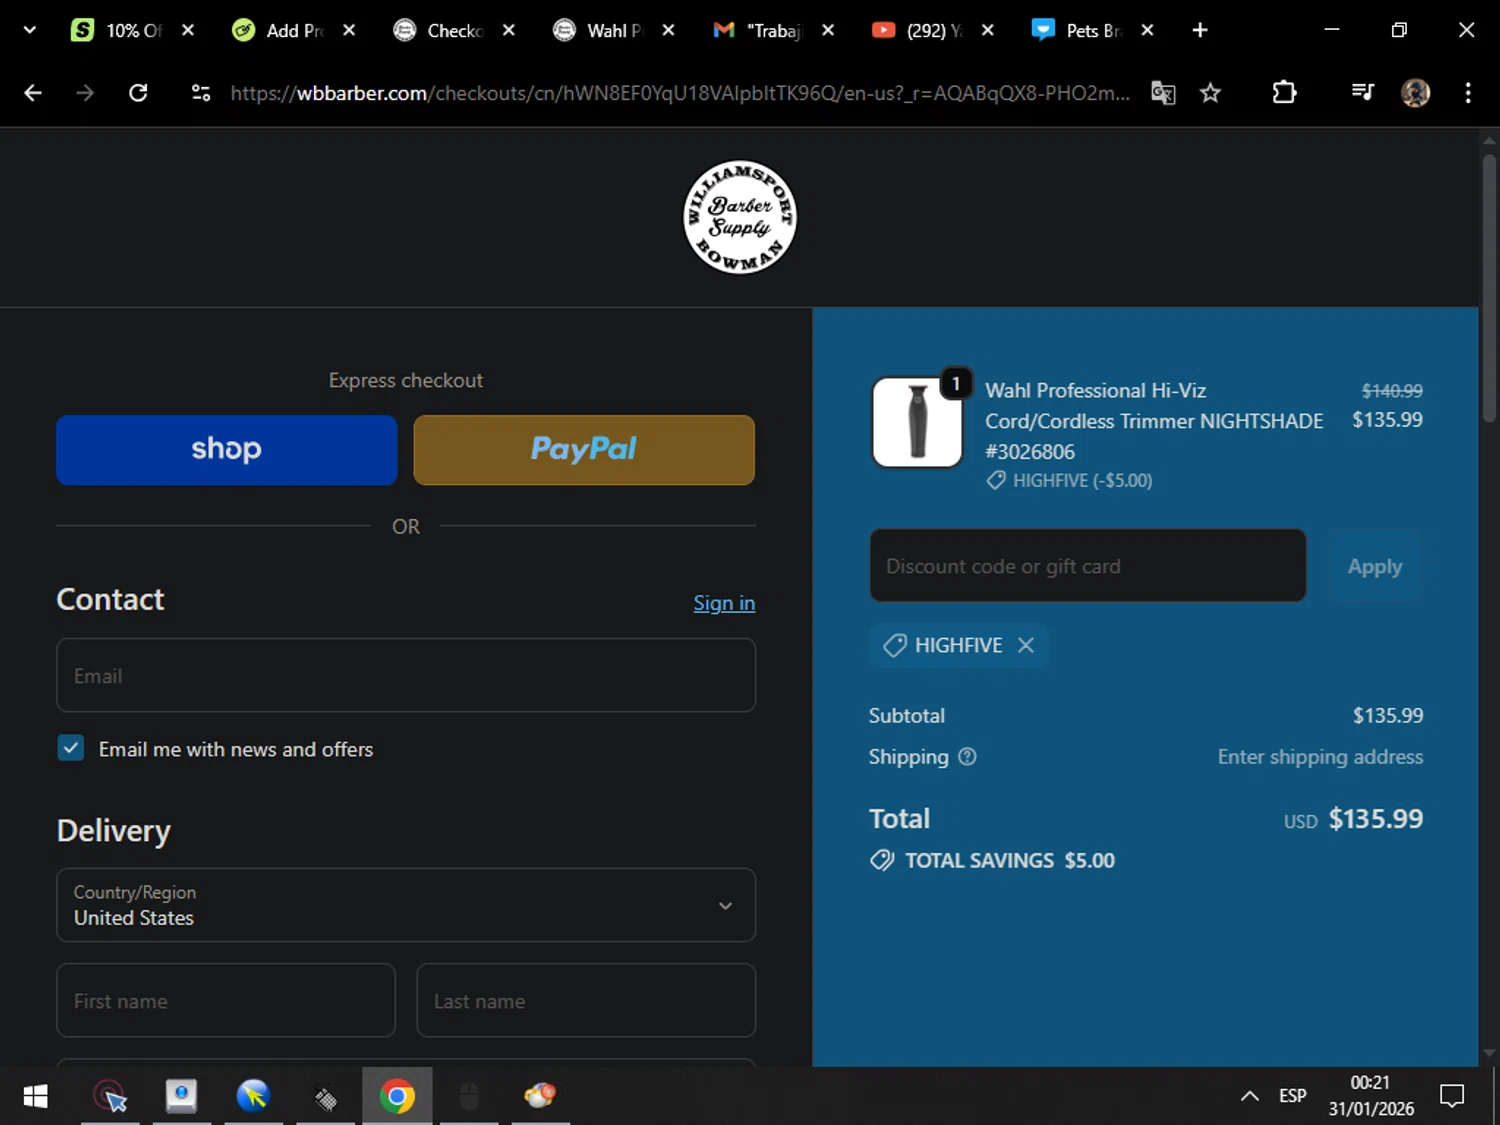This screenshot has height=1125, width=1500.
Task: Open the Windows Start menu
Action: click(x=35, y=1096)
